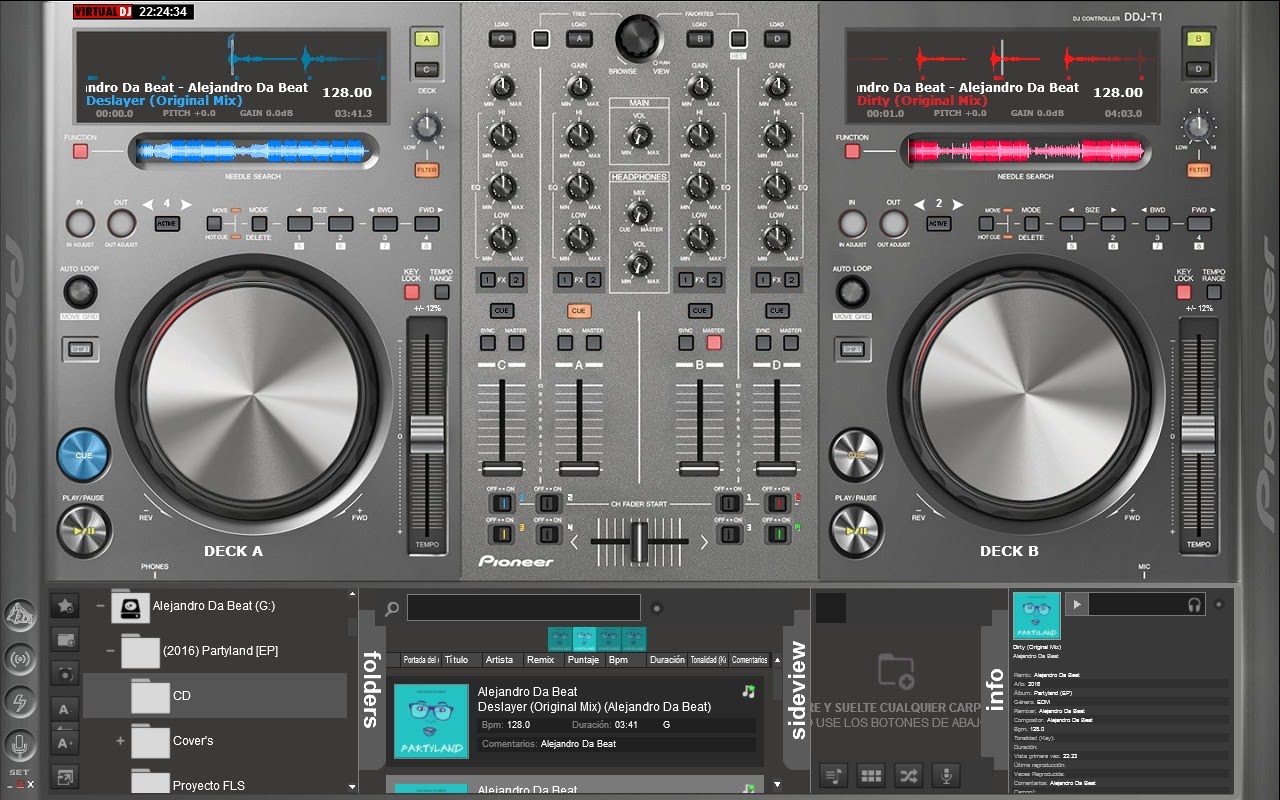Click the disc filter folder icon in sidebar

[x=65, y=672]
